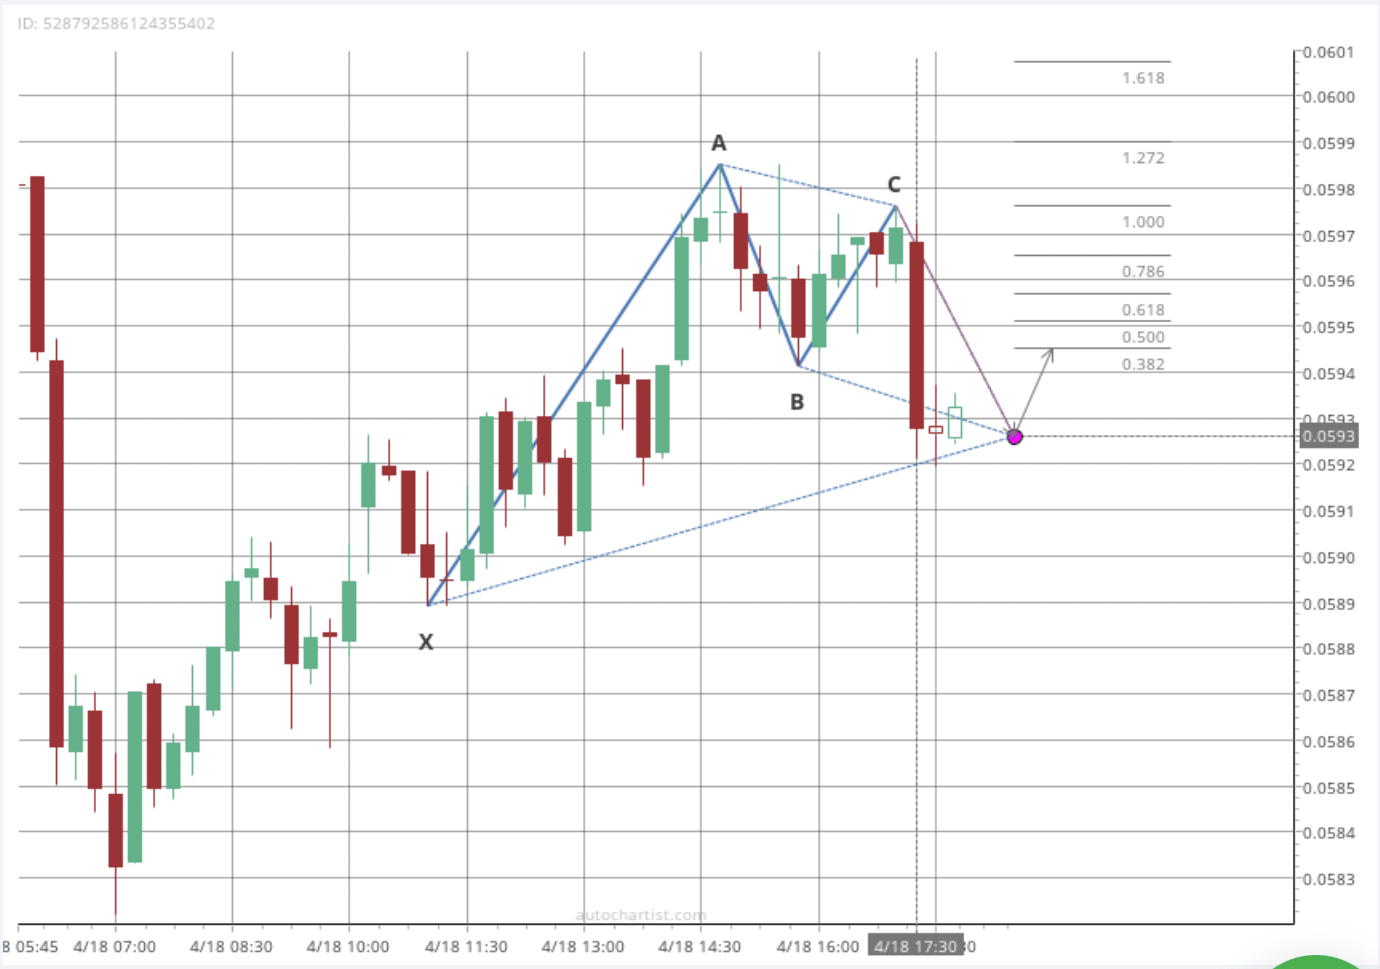Click the 0.0584 price axis label
Image resolution: width=1380 pixels, height=969 pixels.
[x=1329, y=833]
